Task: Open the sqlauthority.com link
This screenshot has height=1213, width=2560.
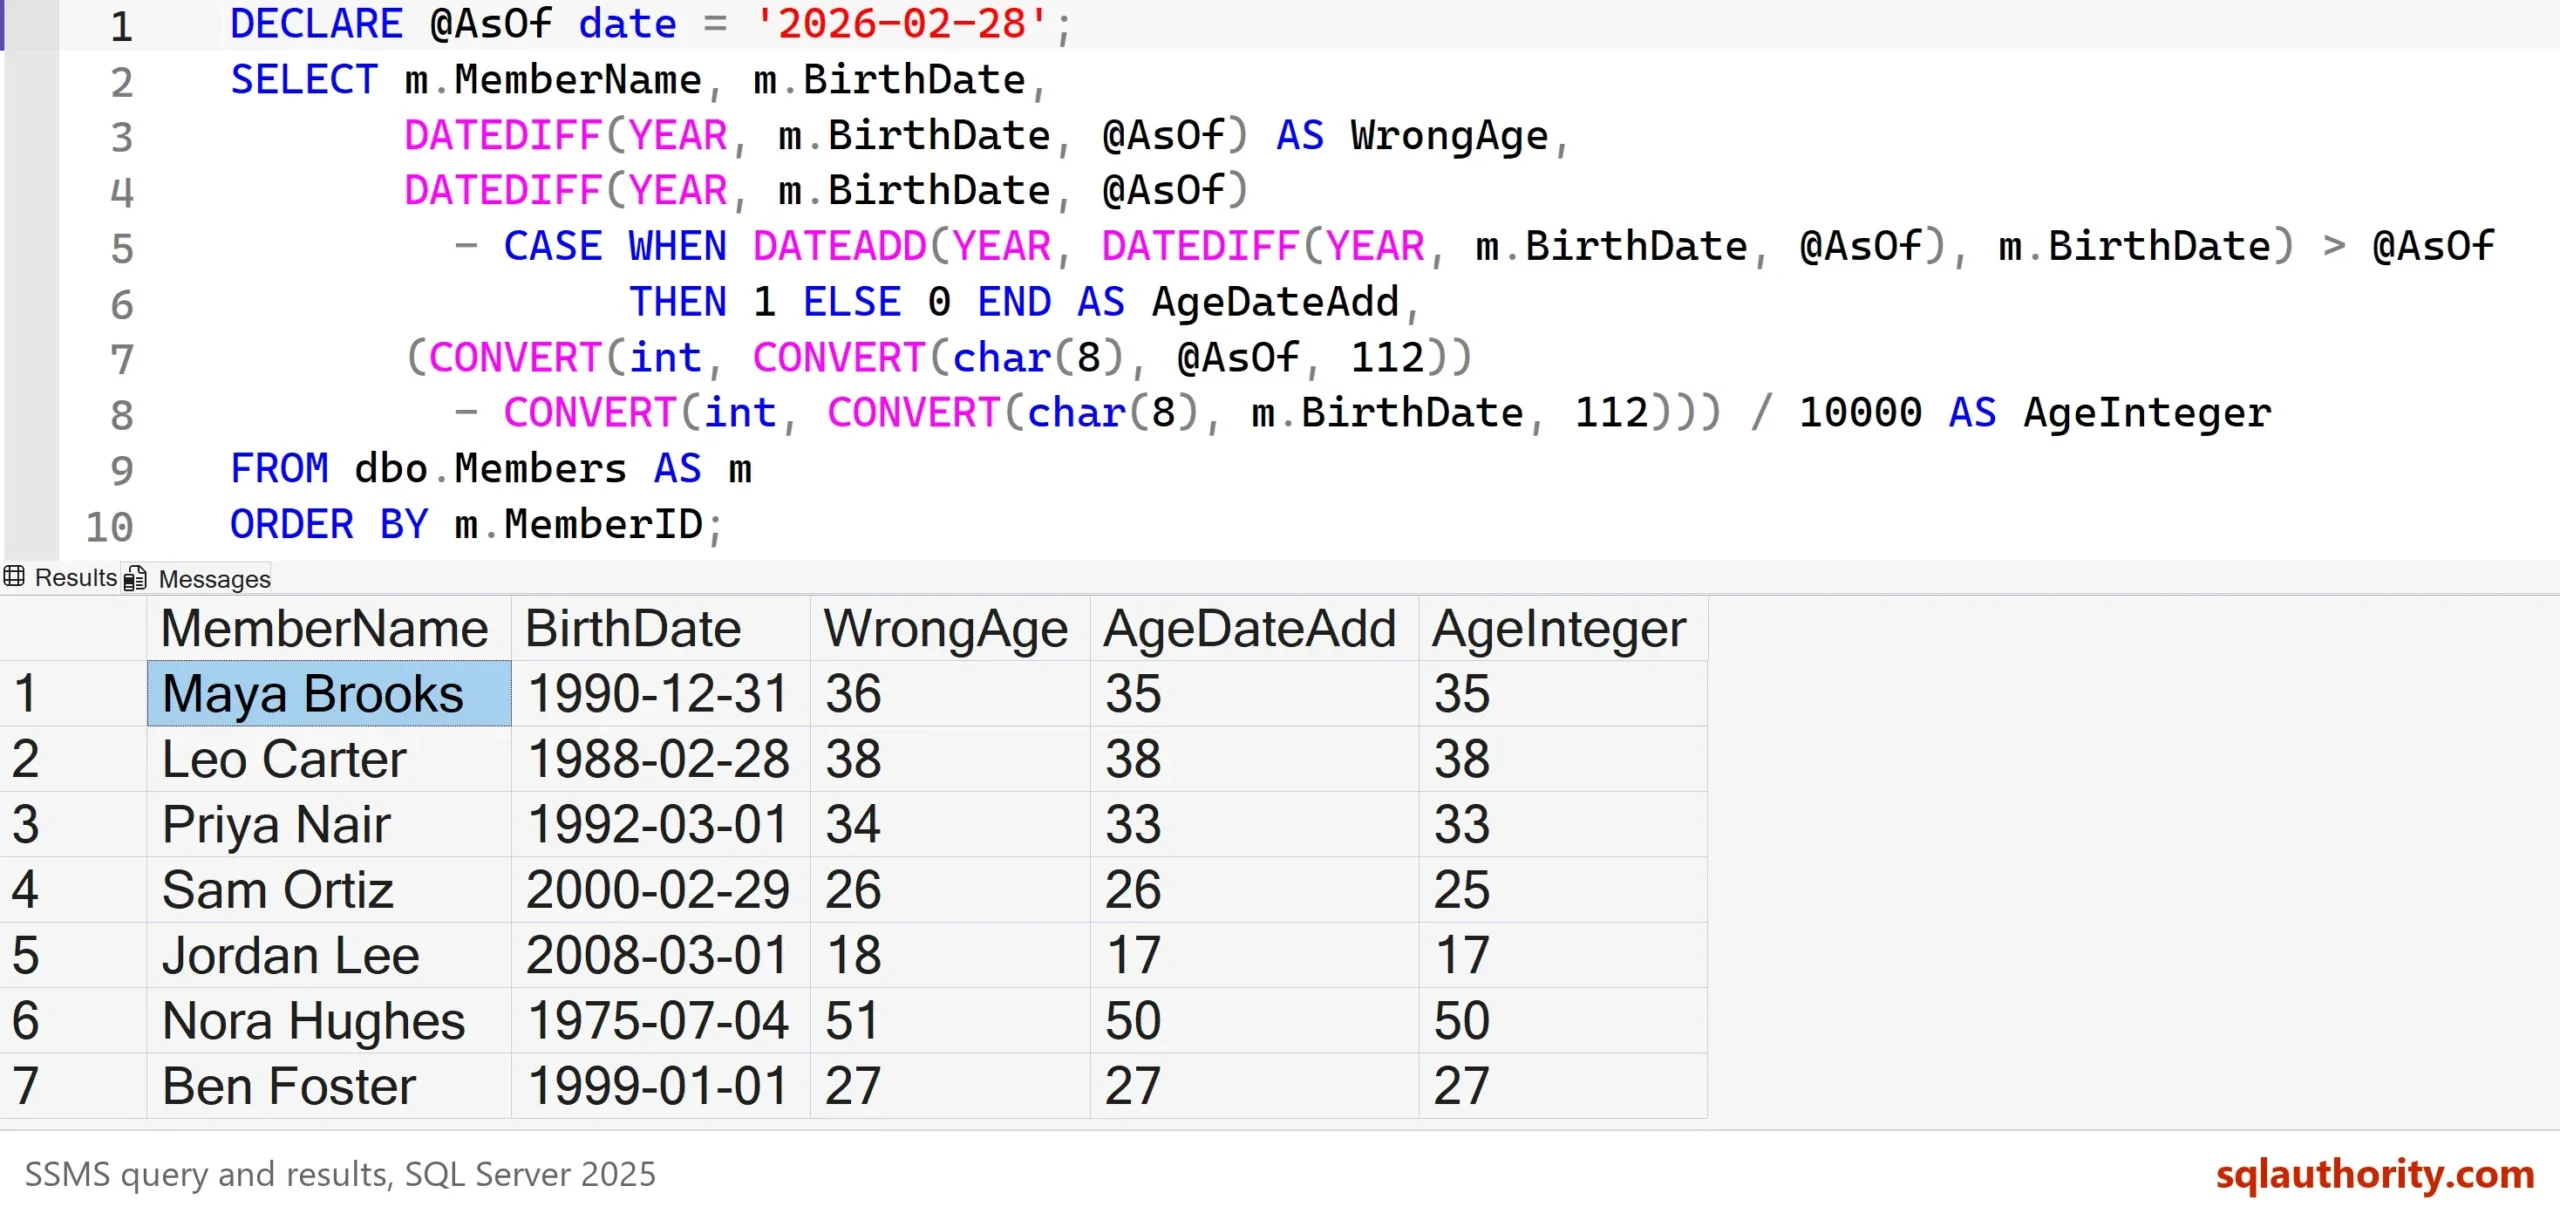Action: (x=2375, y=1174)
